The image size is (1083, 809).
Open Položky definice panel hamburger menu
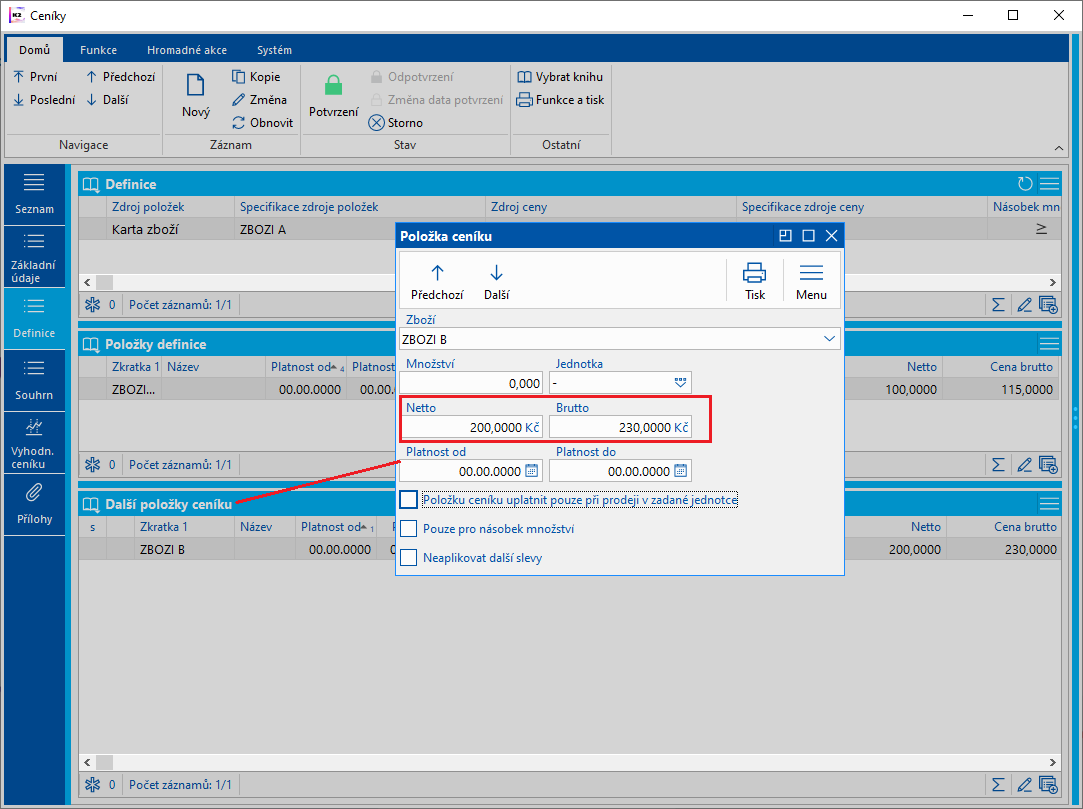[1049, 343]
